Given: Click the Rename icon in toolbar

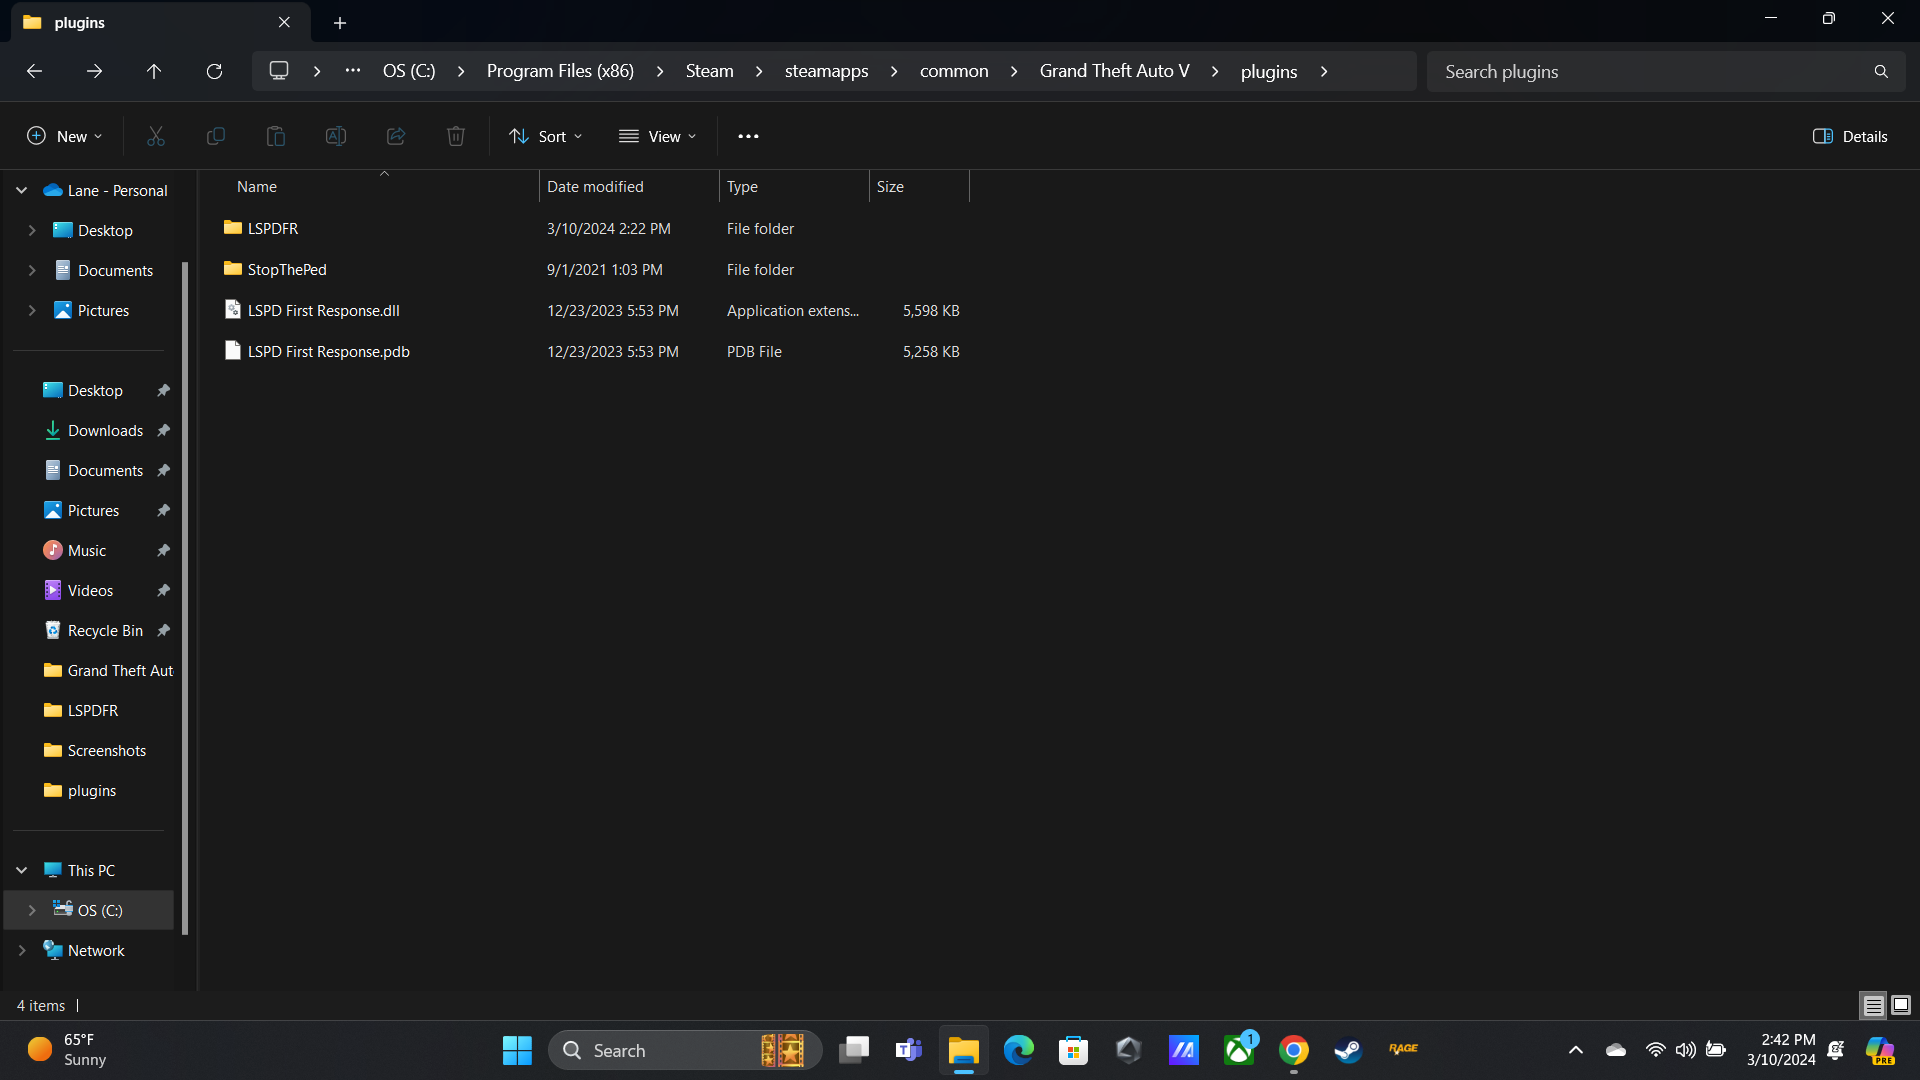Looking at the screenshot, I should tap(336, 136).
